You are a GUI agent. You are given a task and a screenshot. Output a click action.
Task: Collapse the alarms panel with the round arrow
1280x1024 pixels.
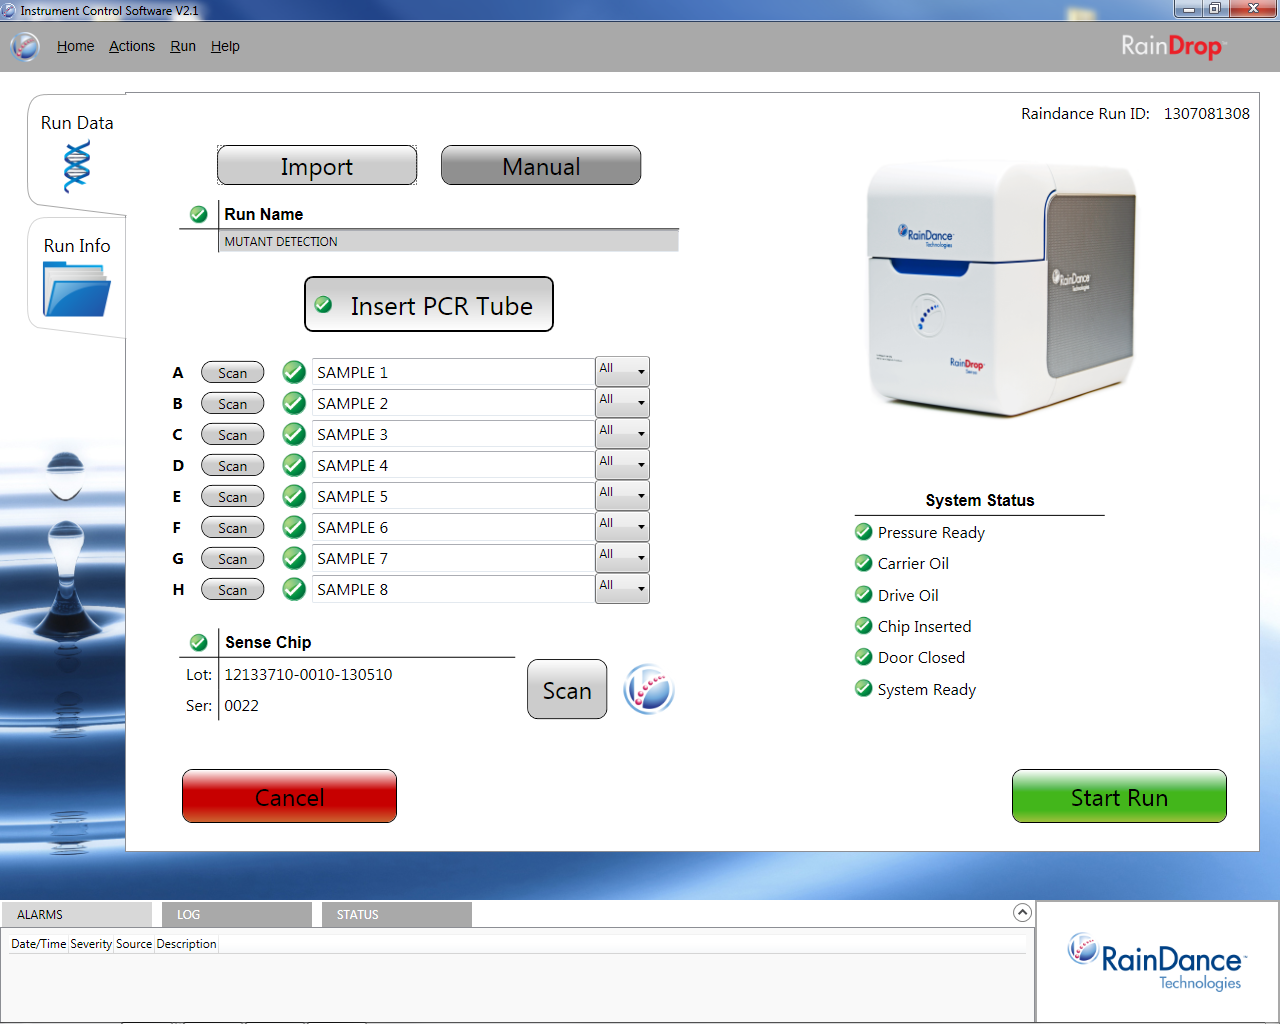(1022, 912)
